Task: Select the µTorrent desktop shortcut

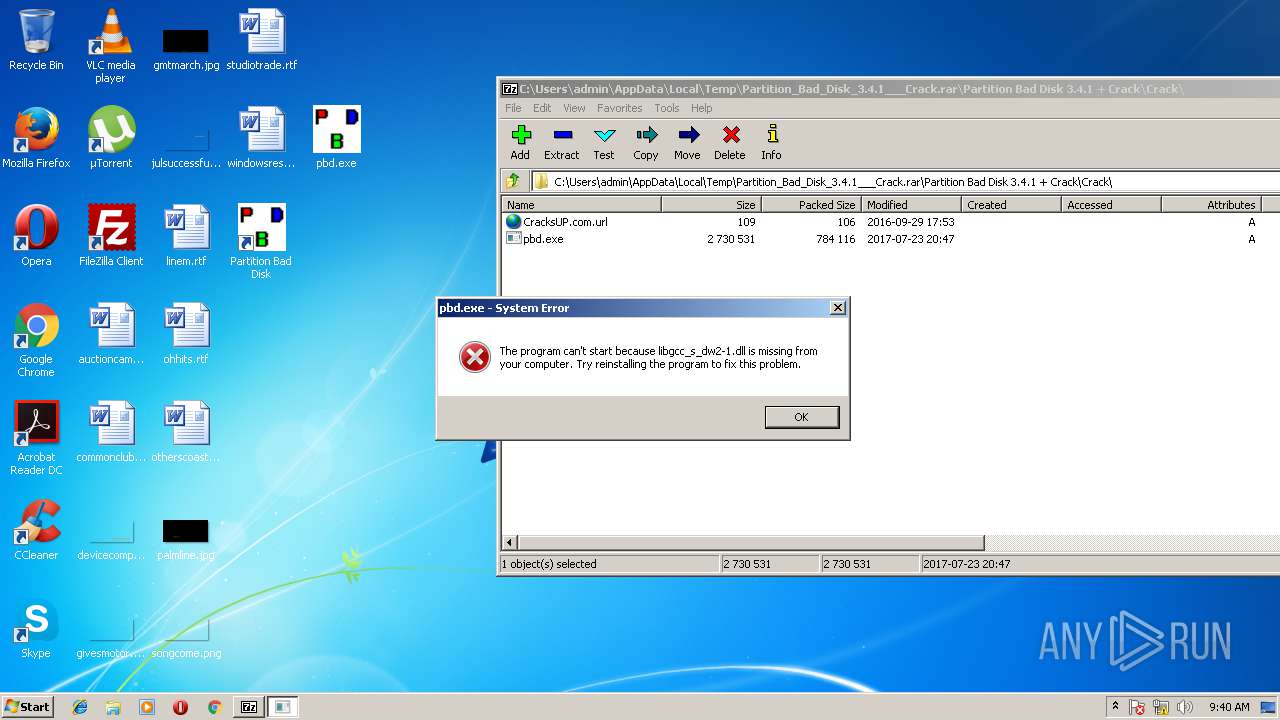Action: coord(110,138)
